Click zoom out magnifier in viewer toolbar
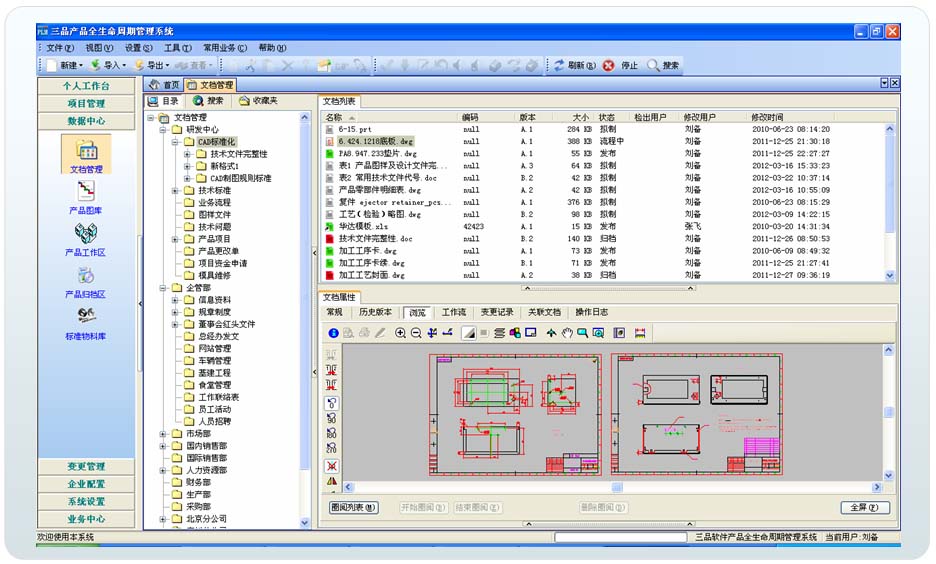Screen dimensions: 936x564 coord(416,333)
